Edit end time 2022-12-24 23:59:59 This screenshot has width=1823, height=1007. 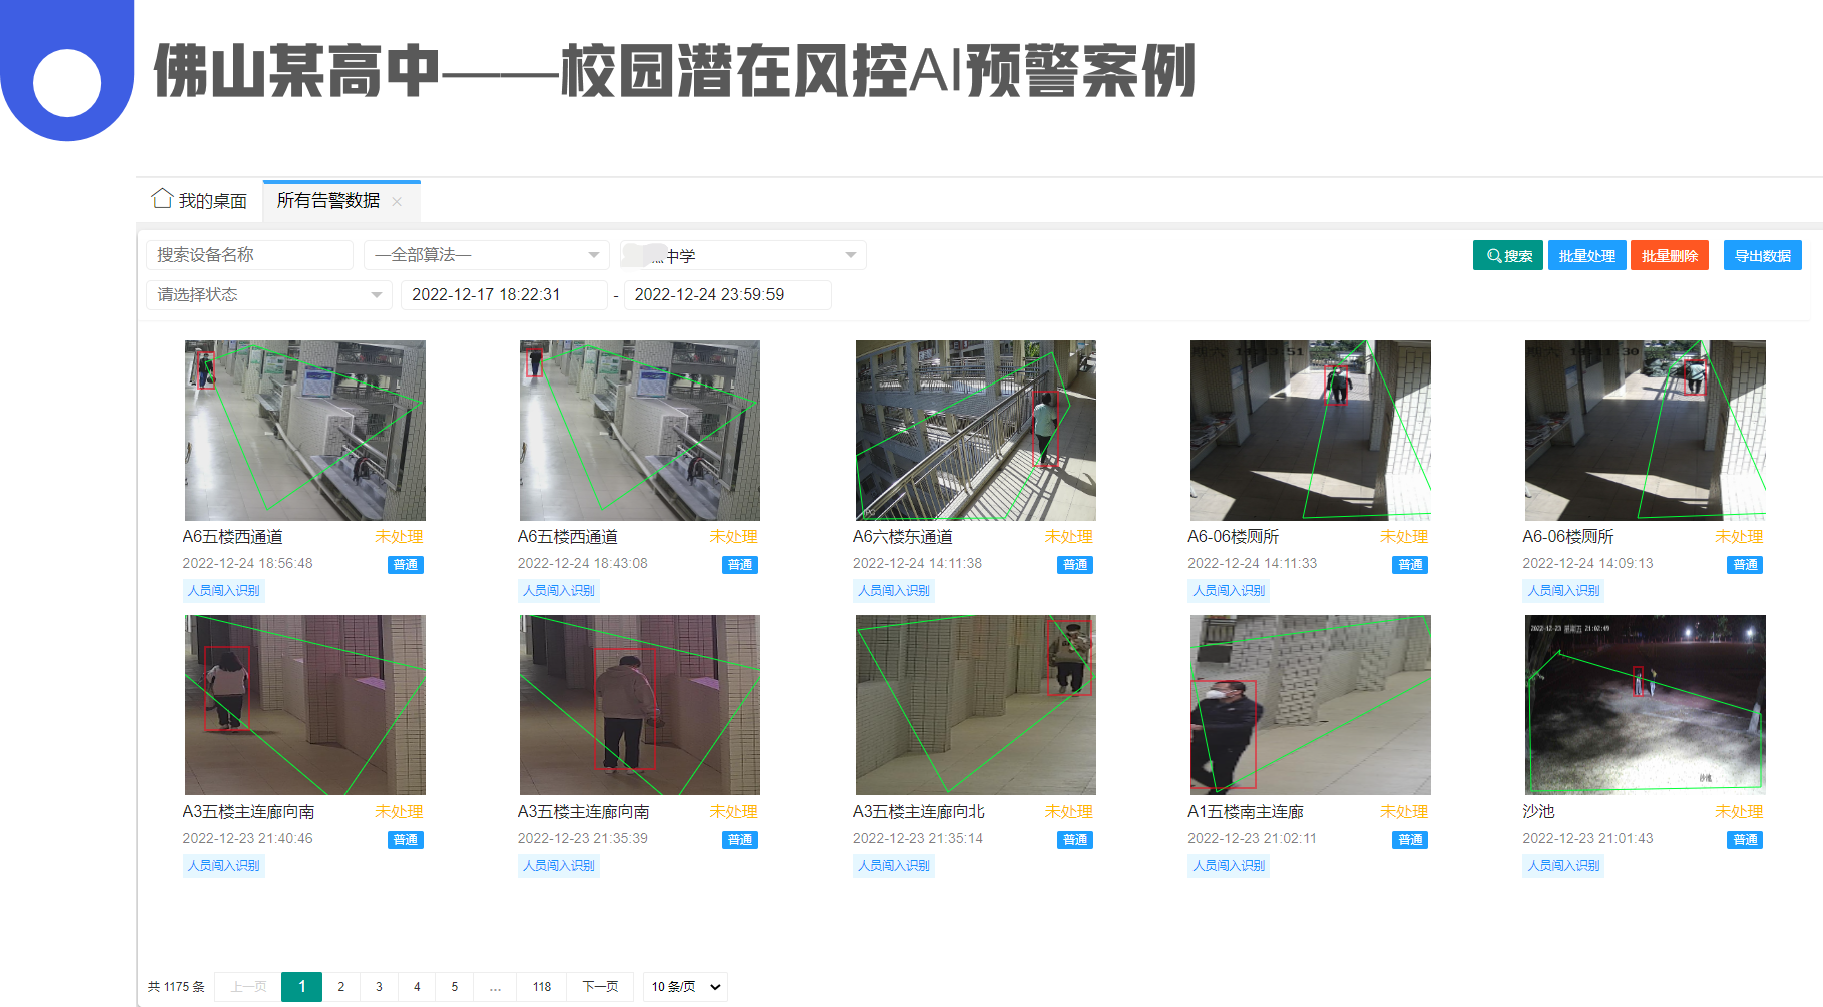tap(727, 295)
